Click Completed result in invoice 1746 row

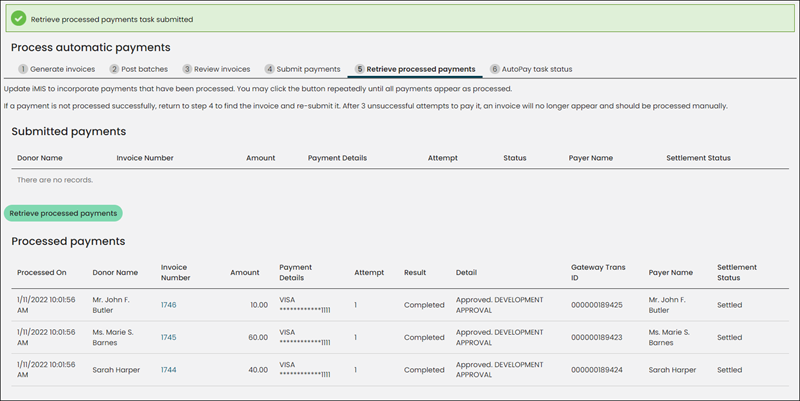coord(424,305)
